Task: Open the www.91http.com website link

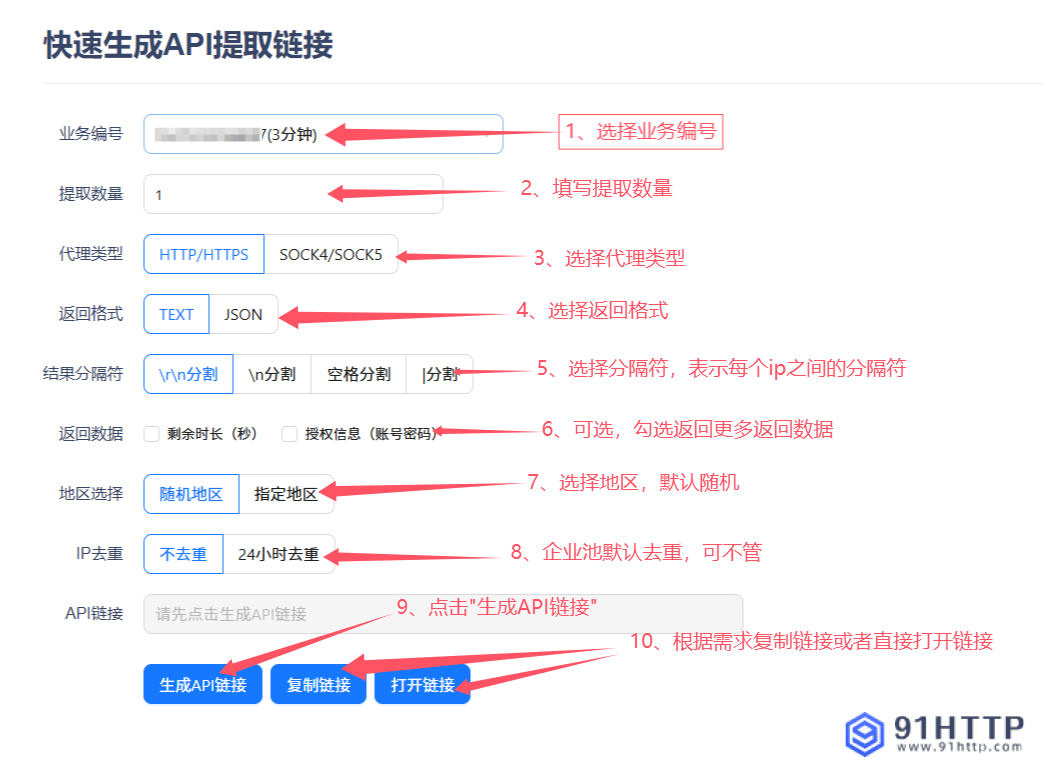Action: 962,745
